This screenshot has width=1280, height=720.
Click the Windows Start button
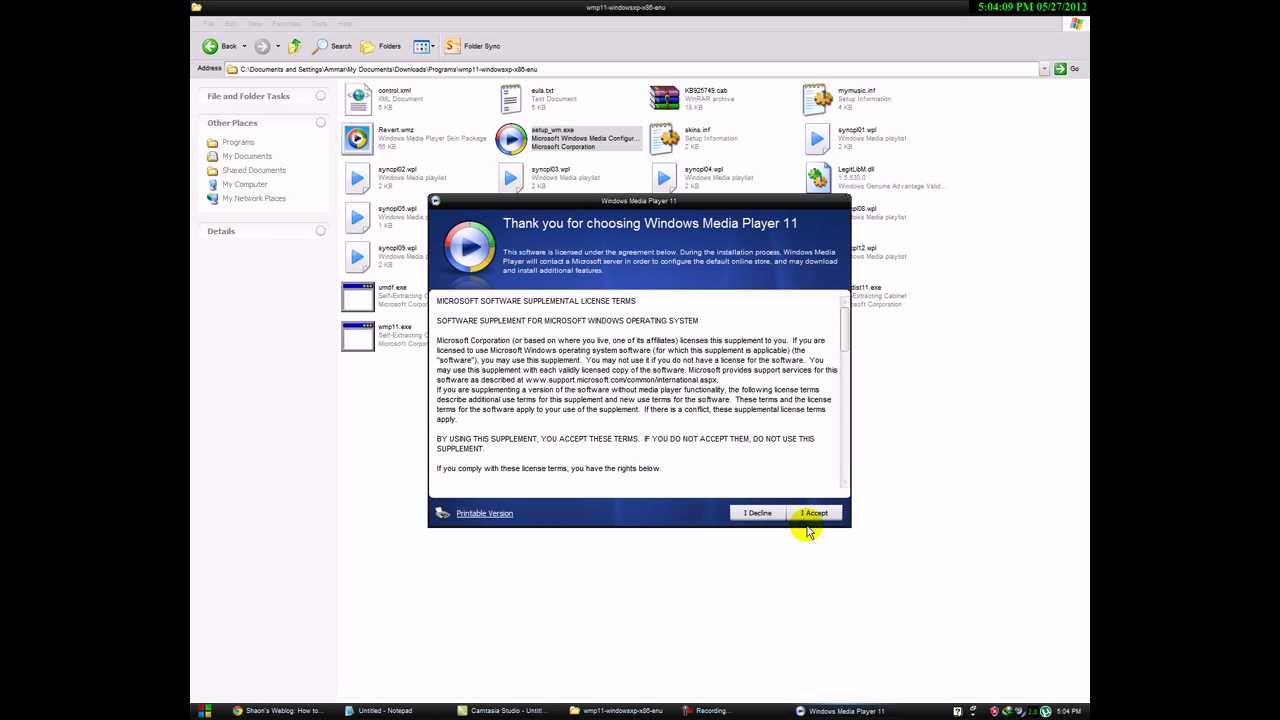(x=205, y=711)
